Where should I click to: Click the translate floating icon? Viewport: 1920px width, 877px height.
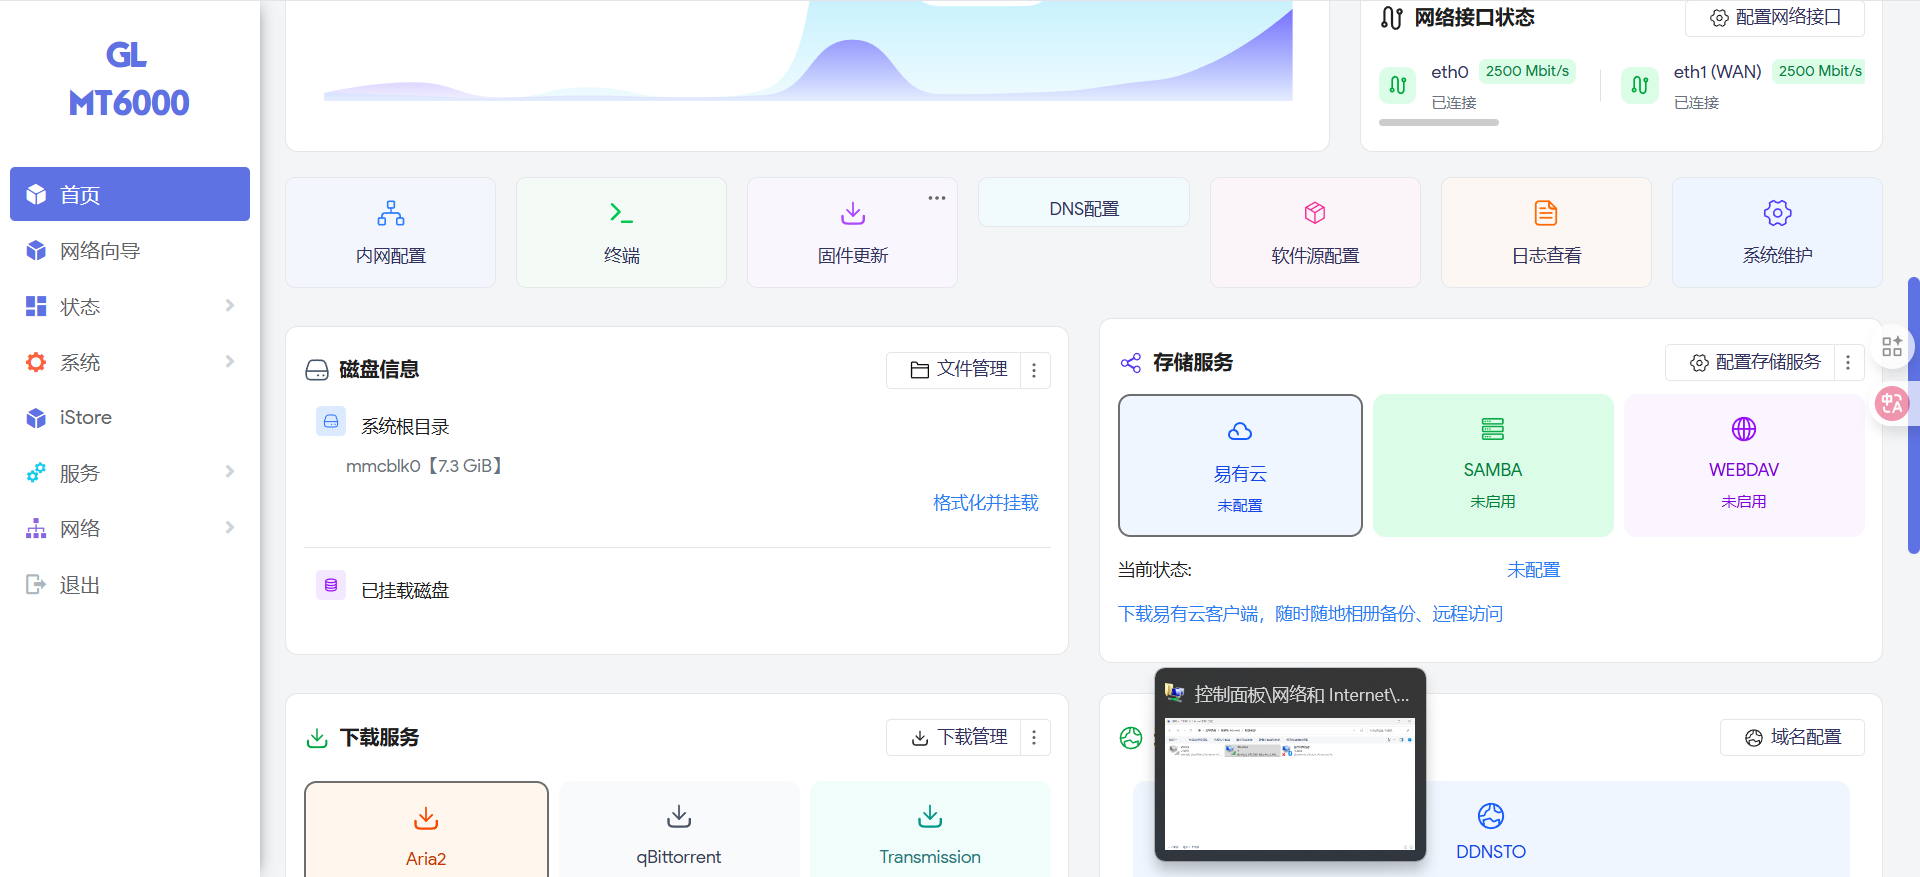[x=1891, y=403]
